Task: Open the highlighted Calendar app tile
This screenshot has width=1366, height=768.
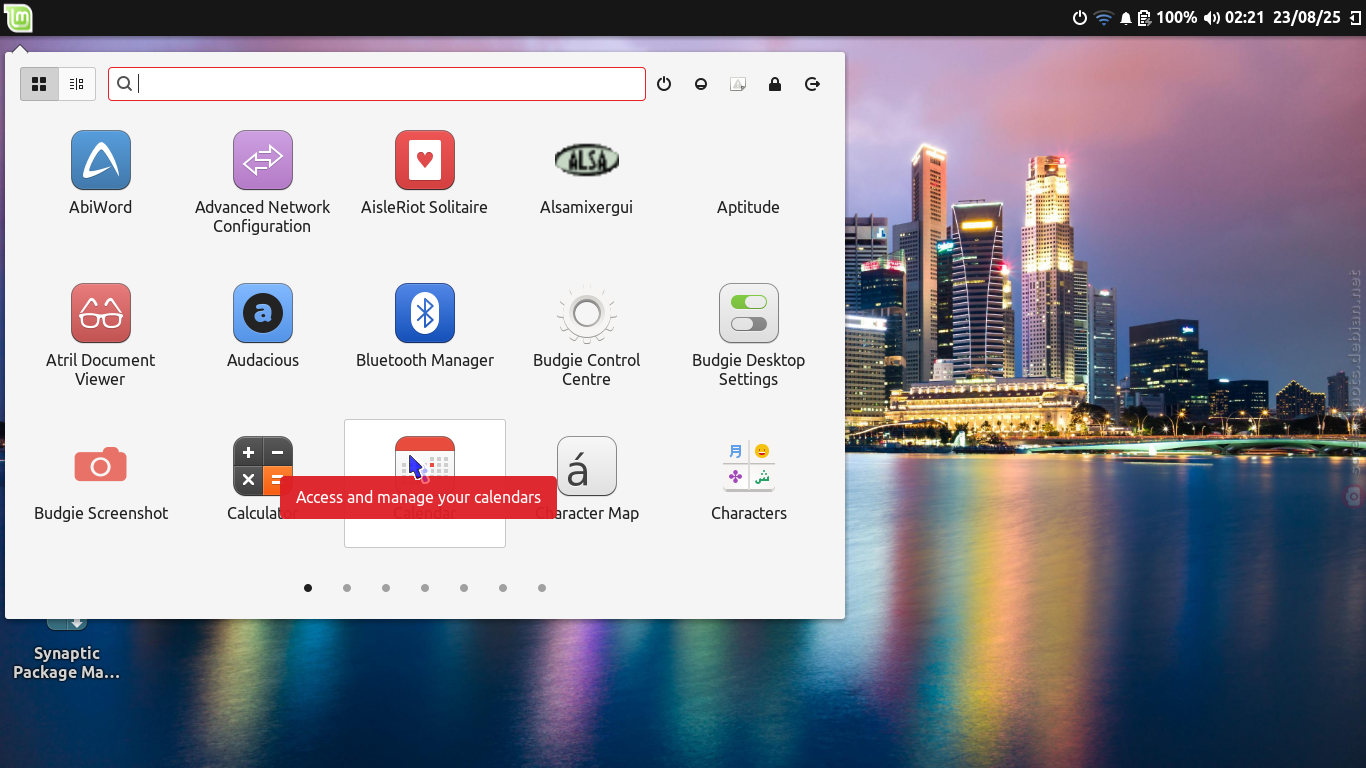Action: (x=424, y=483)
